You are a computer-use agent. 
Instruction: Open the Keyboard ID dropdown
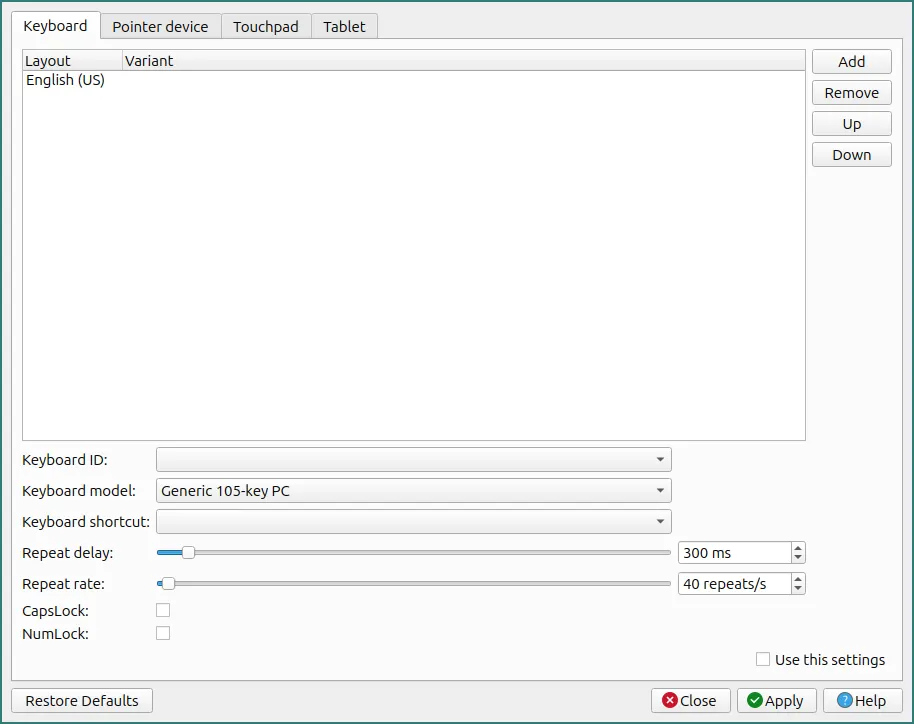[x=414, y=459]
